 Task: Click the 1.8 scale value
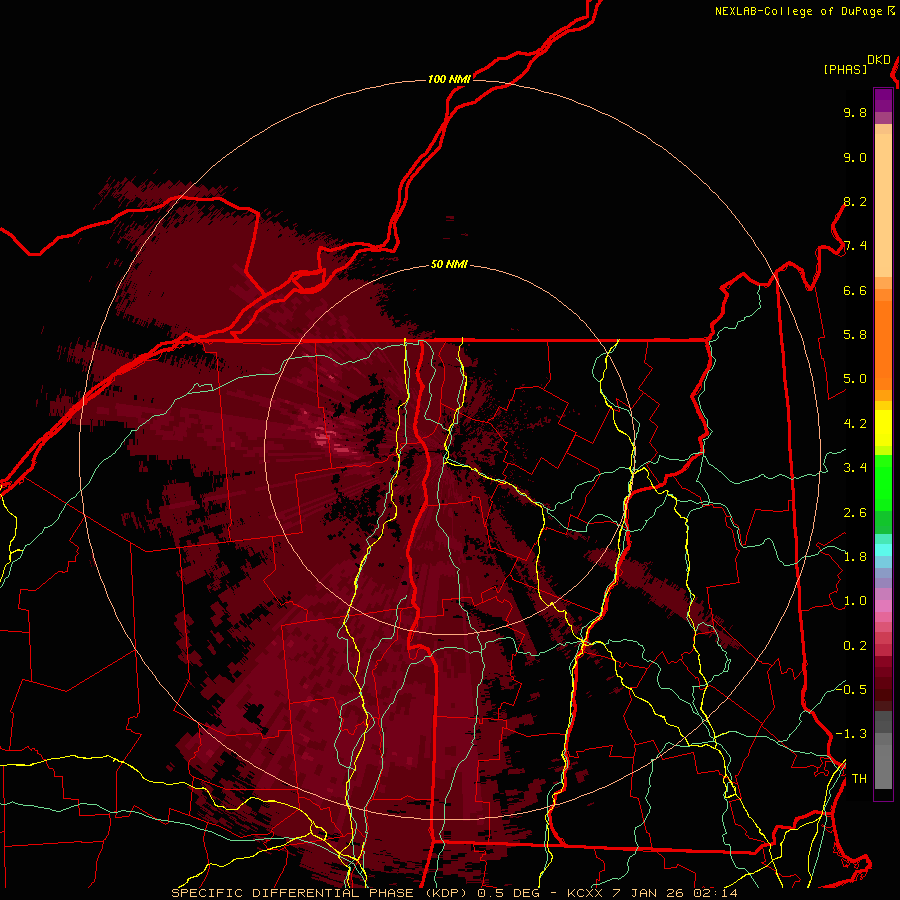coord(855,557)
